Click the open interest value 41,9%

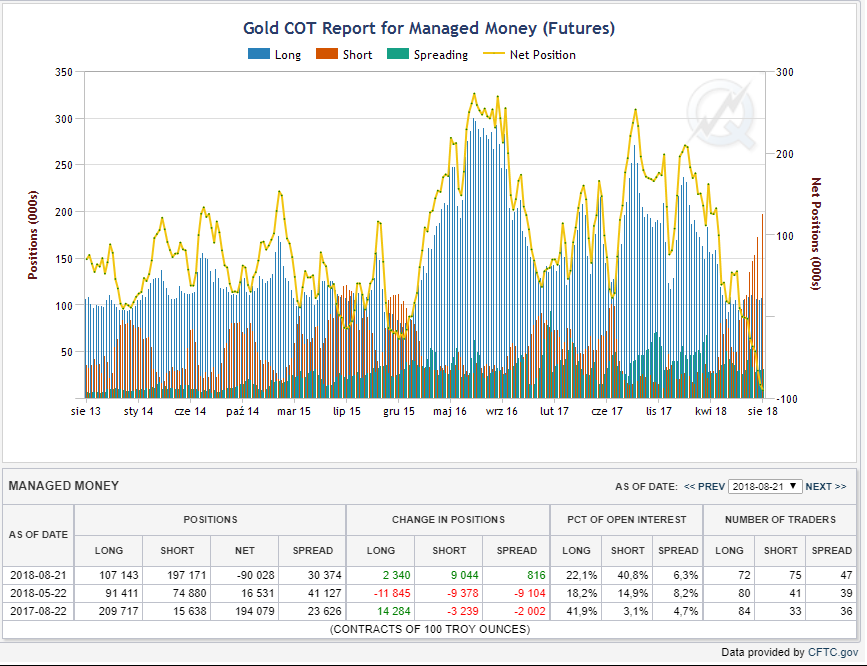(x=582, y=612)
